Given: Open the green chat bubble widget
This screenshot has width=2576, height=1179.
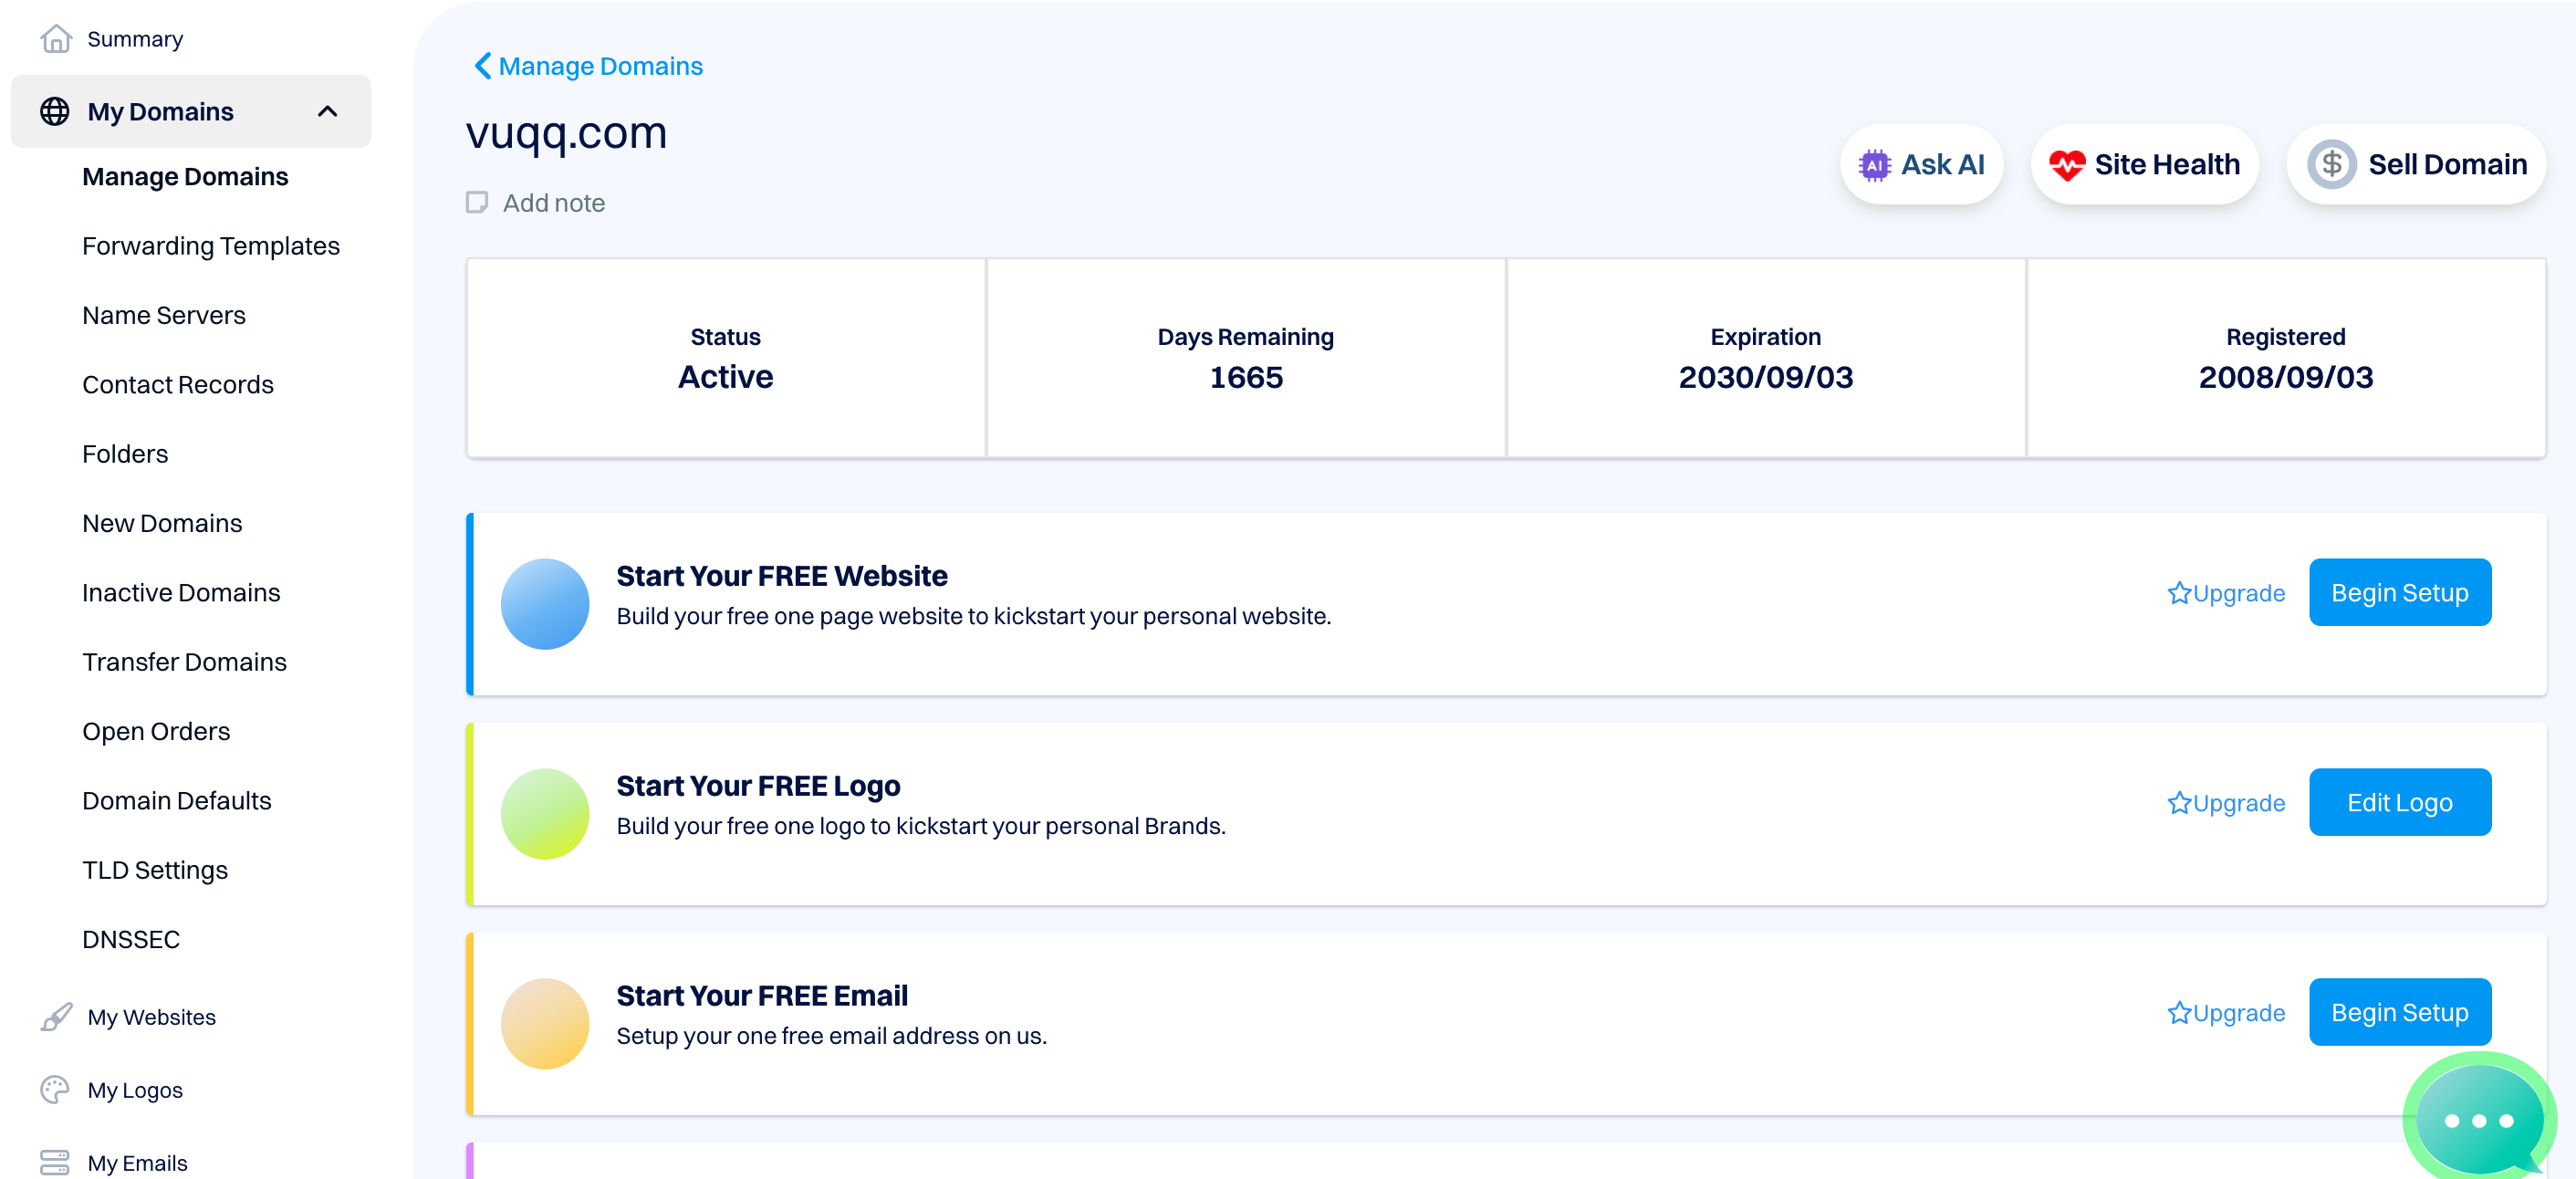Looking at the screenshot, I should (2478, 1120).
